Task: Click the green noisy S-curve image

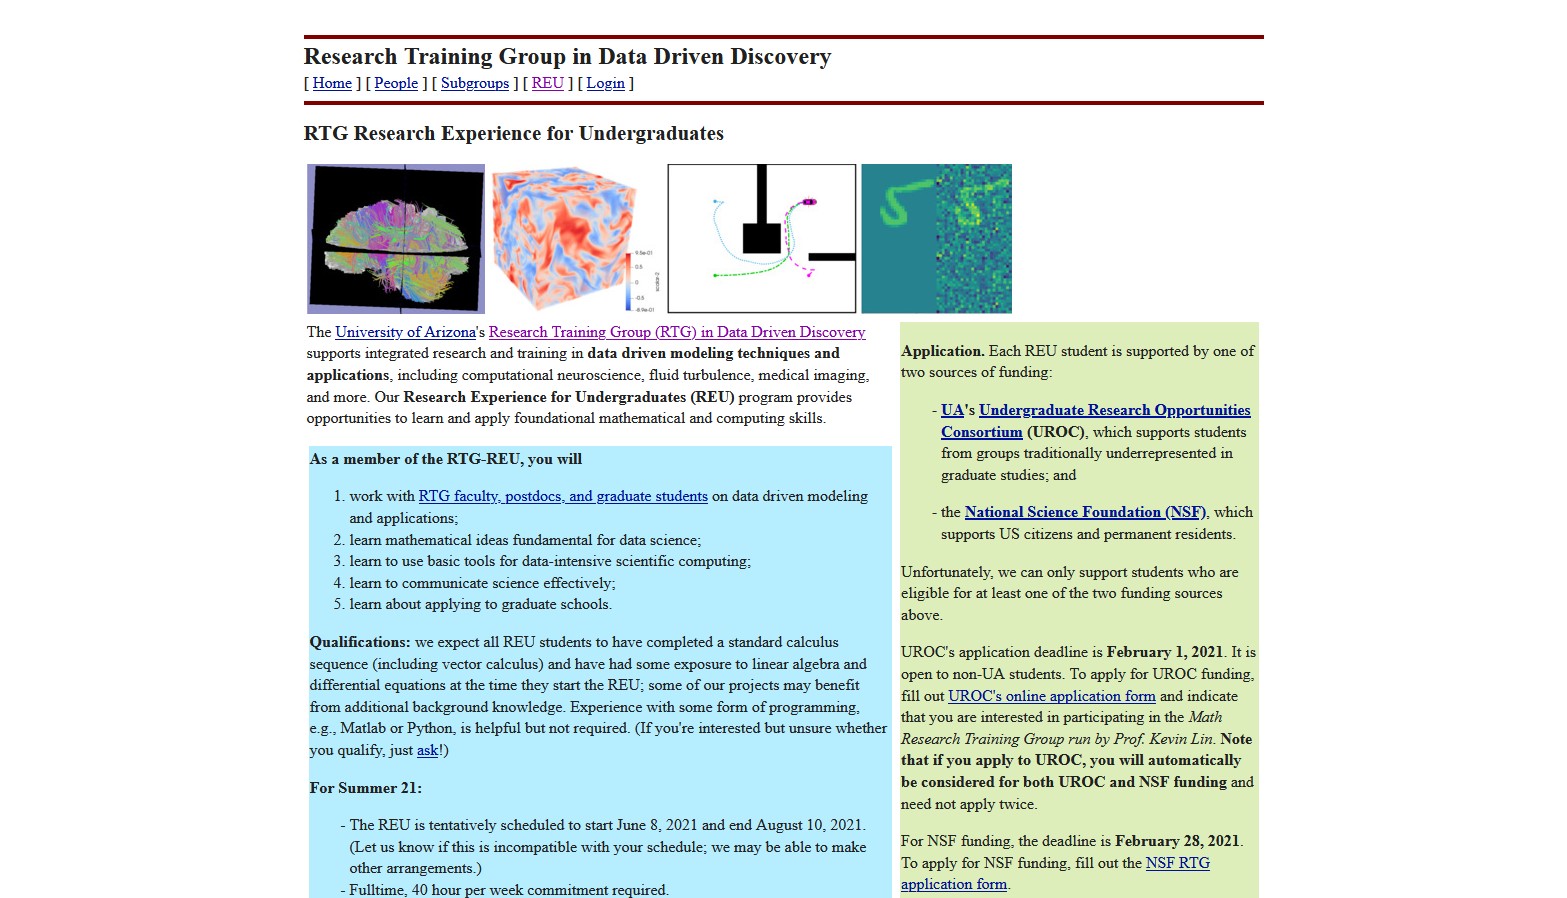Action: tap(937, 239)
